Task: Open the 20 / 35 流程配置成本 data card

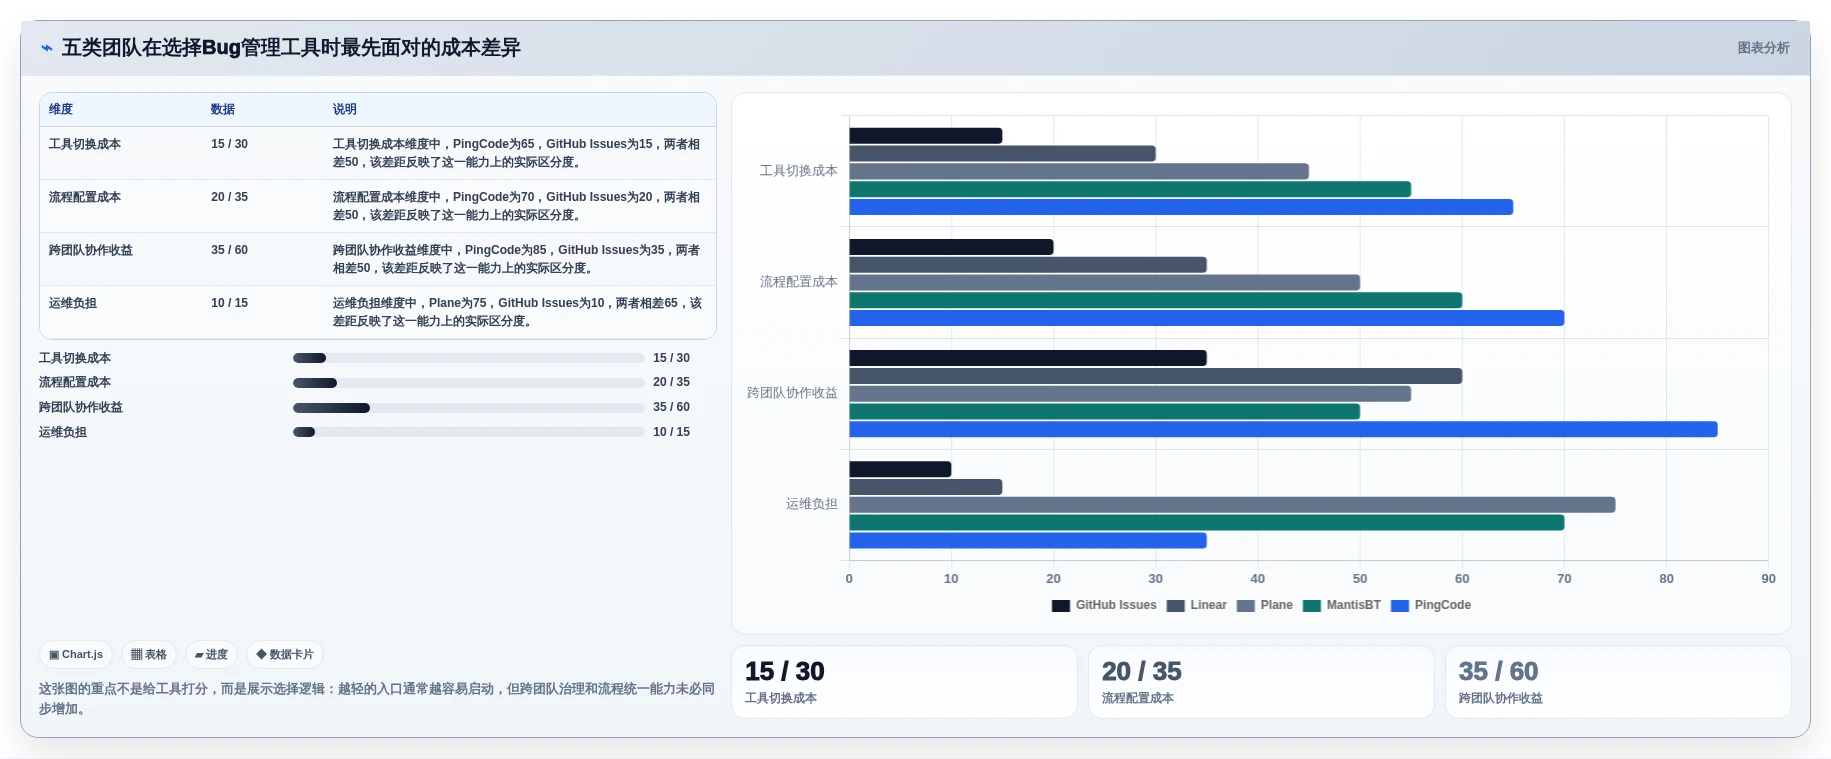Action: coord(1261,682)
